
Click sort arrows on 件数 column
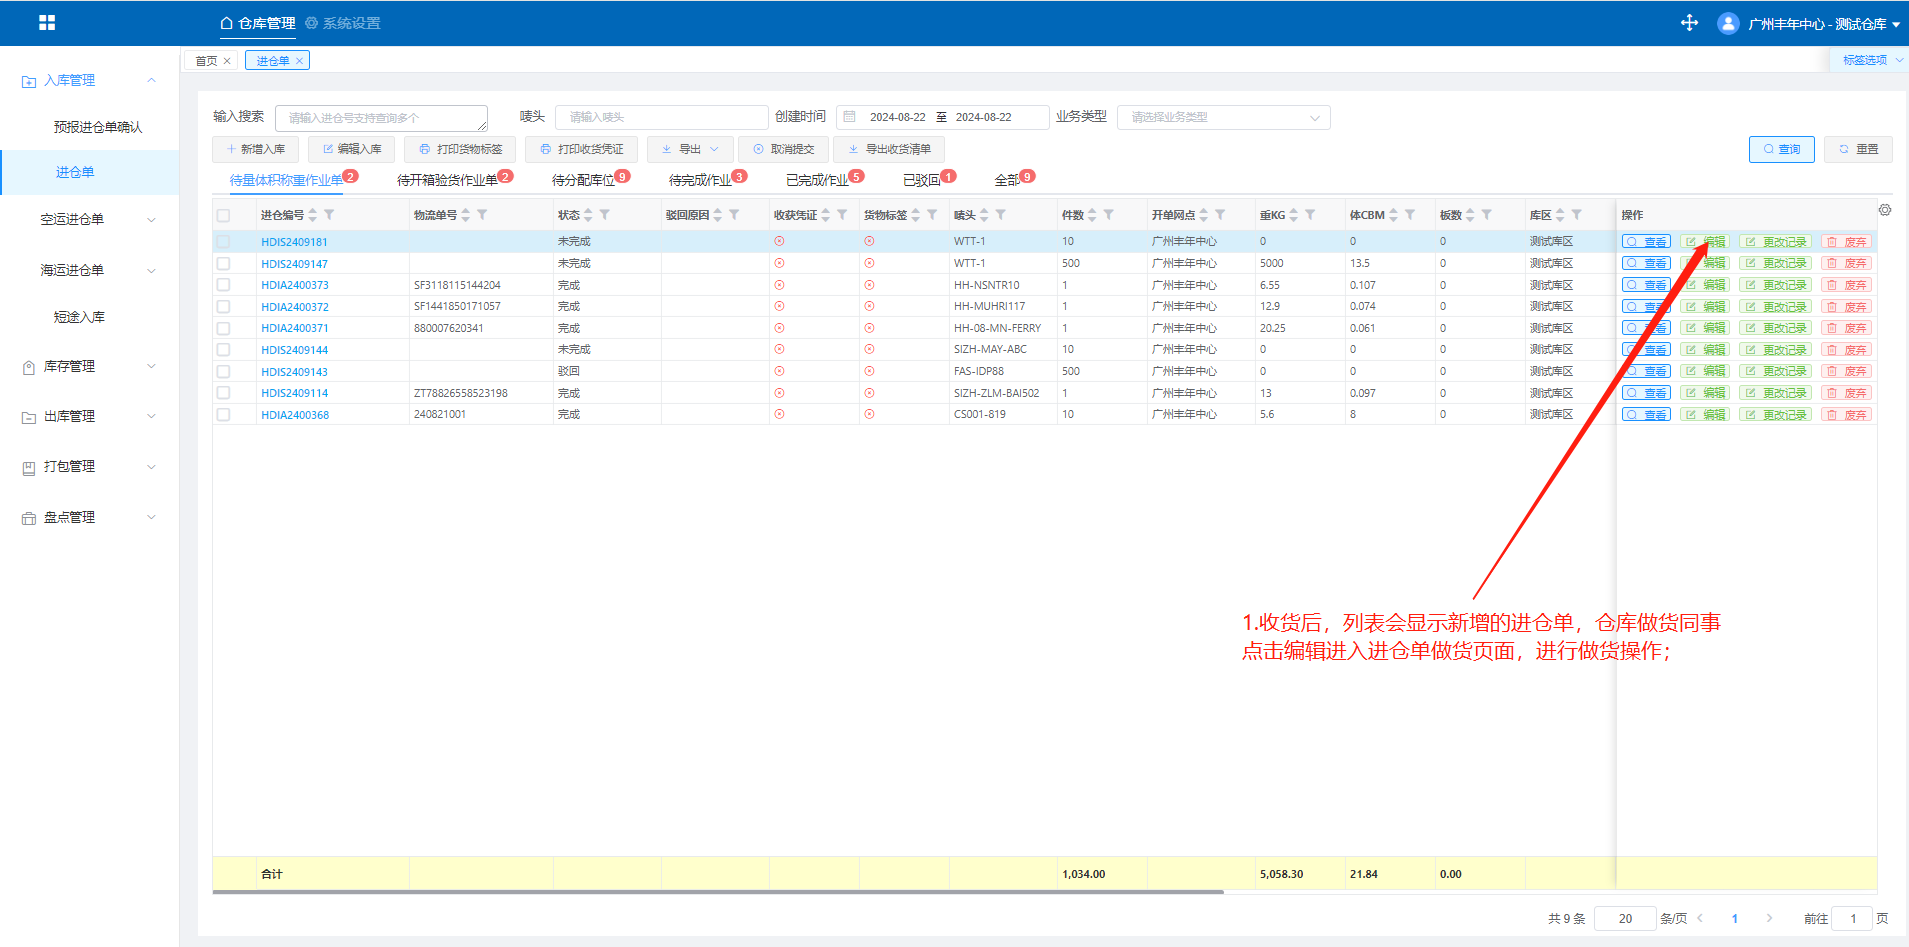(x=1092, y=215)
